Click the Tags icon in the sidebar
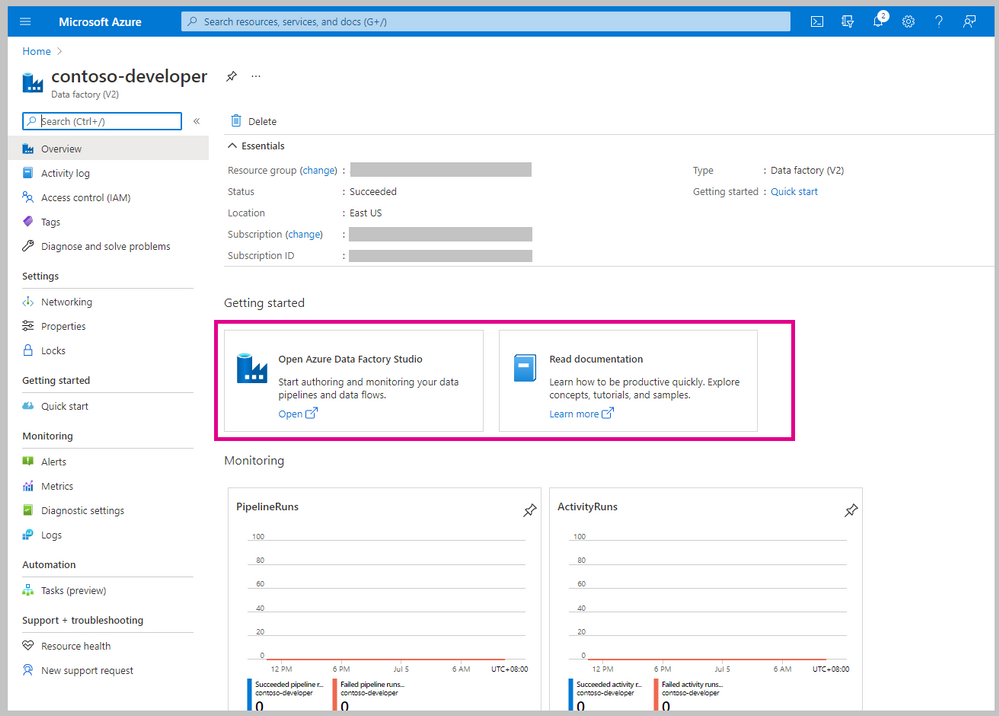999x716 pixels. [27, 222]
